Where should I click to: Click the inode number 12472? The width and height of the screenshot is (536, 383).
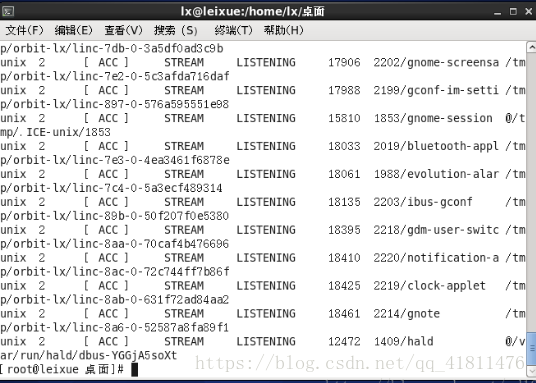[x=344, y=342]
